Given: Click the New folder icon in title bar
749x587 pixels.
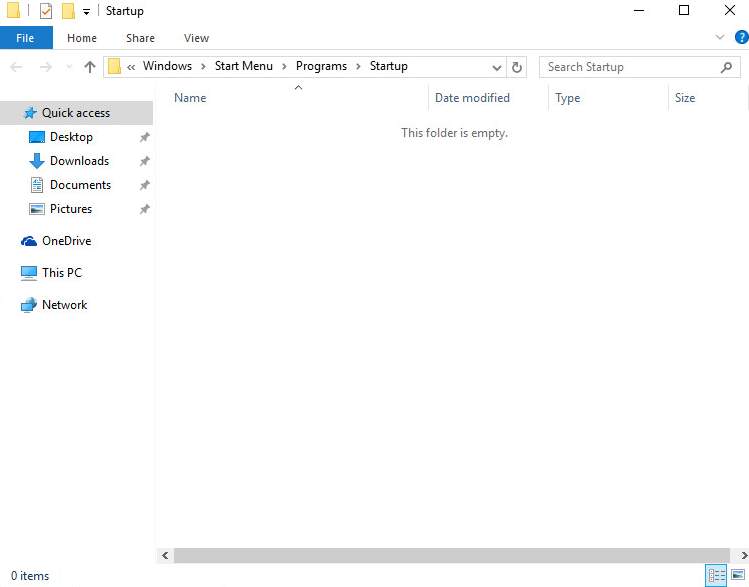Looking at the screenshot, I should [x=68, y=11].
